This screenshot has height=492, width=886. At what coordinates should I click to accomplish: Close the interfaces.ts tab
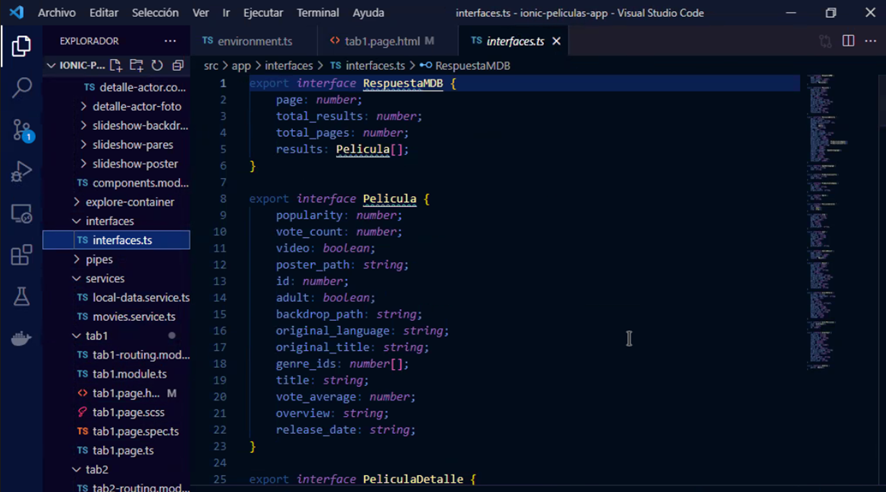(x=556, y=41)
